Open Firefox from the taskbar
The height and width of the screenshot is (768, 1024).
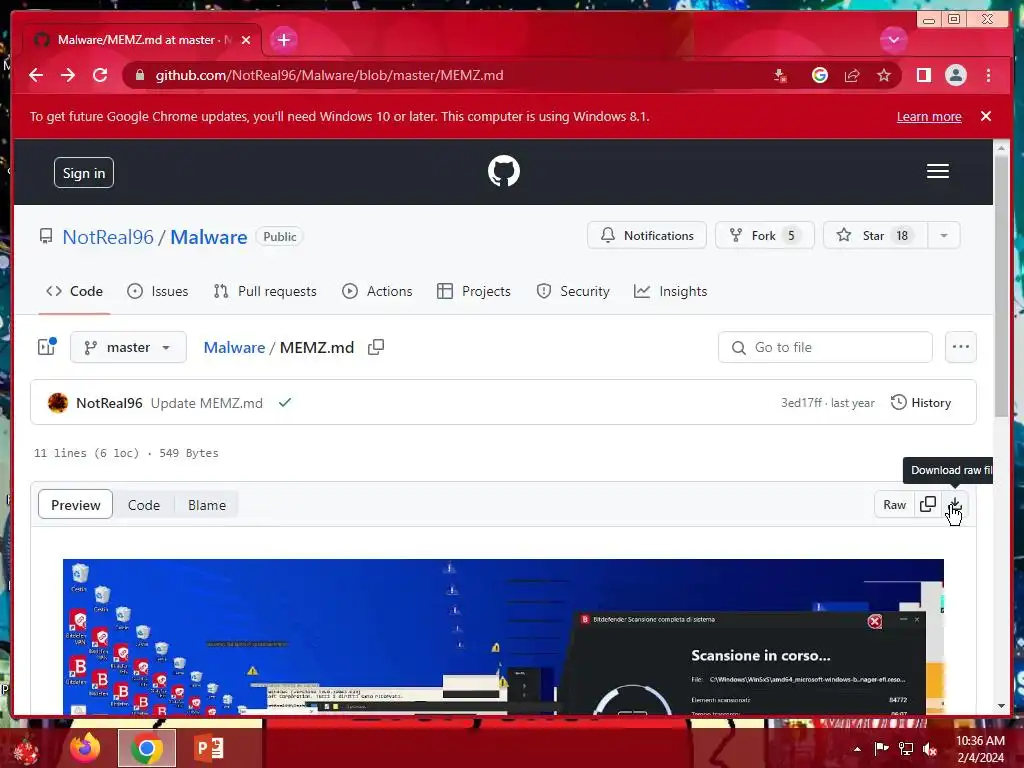click(x=86, y=748)
